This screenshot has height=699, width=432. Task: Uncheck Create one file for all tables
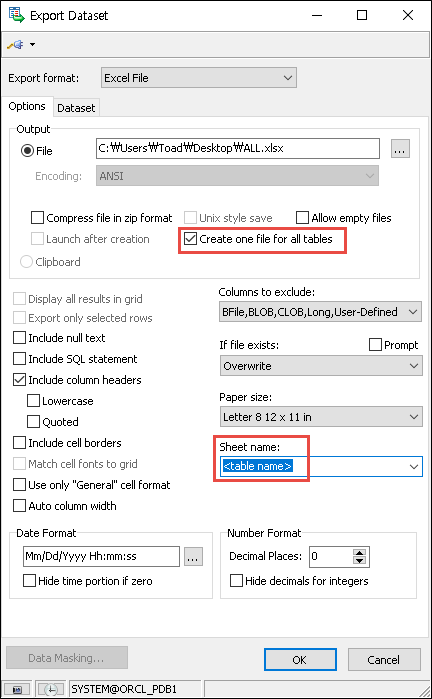[x=191, y=239]
